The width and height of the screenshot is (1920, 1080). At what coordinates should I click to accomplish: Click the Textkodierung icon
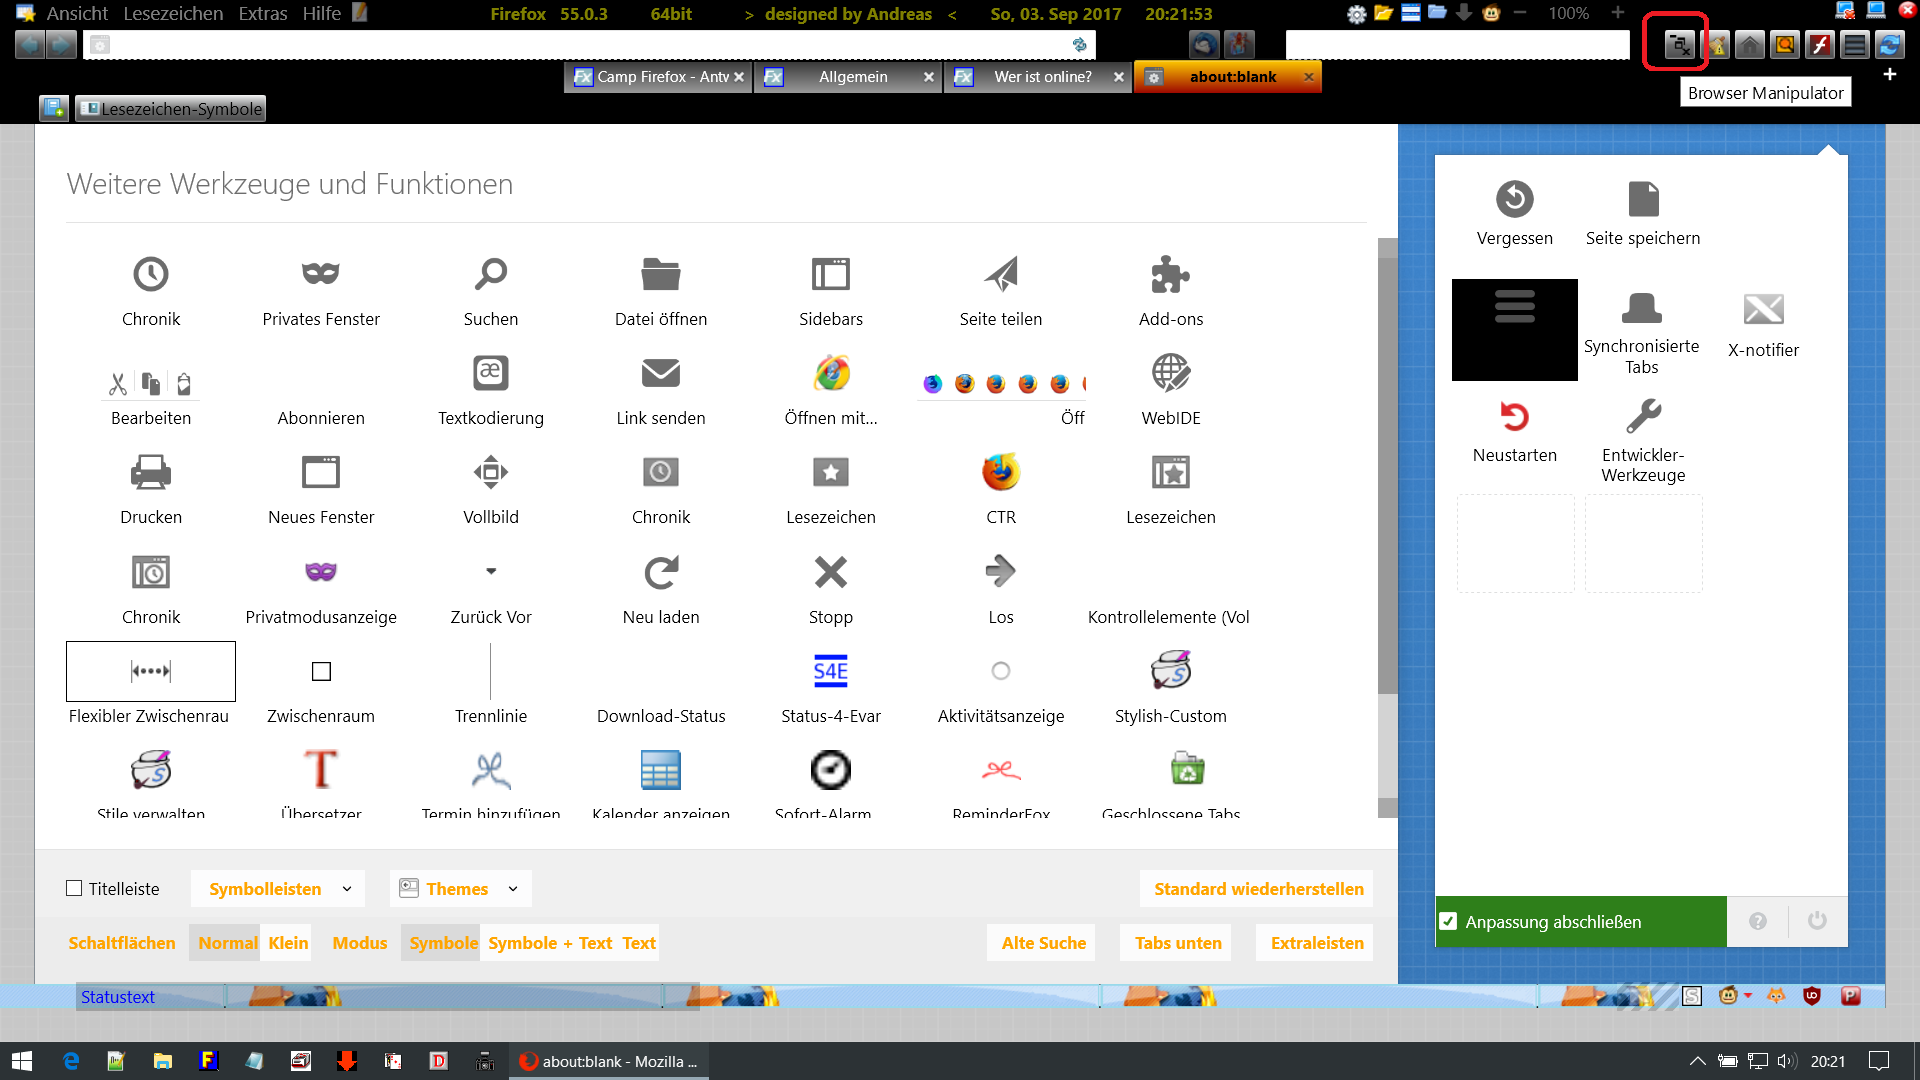(x=490, y=373)
